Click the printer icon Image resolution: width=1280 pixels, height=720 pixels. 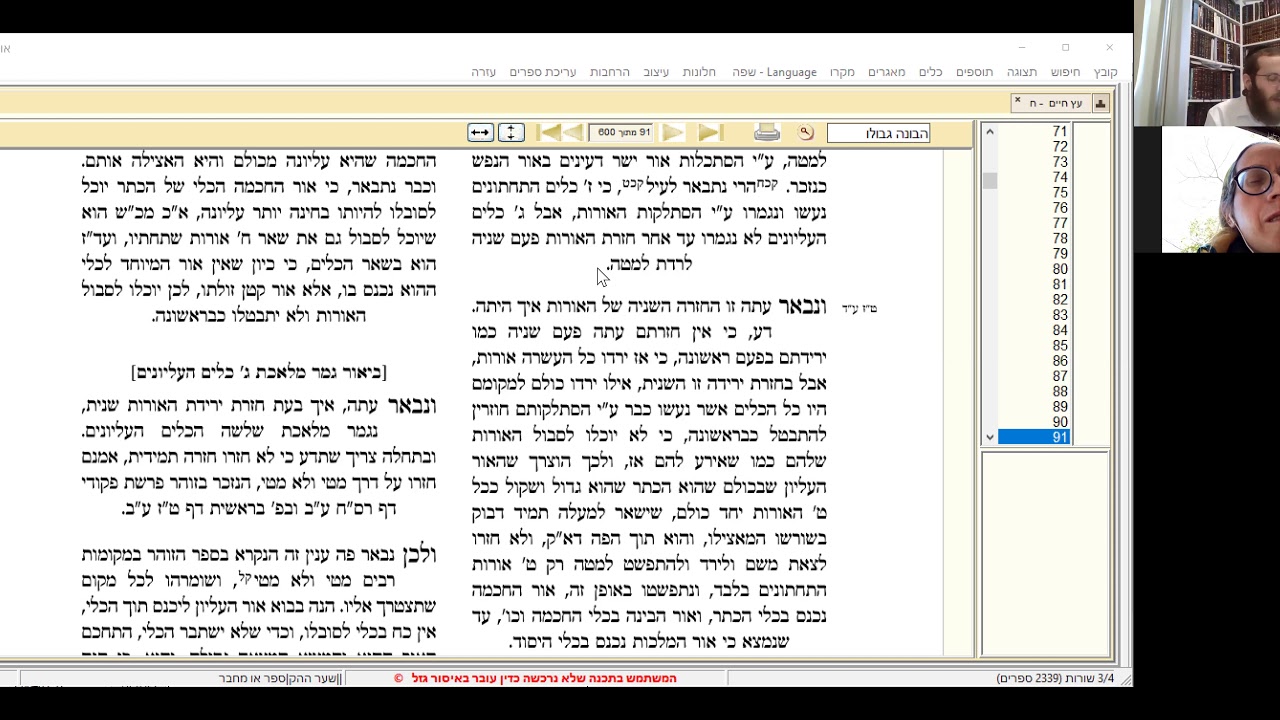pyautogui.click(x=767, y=133)
